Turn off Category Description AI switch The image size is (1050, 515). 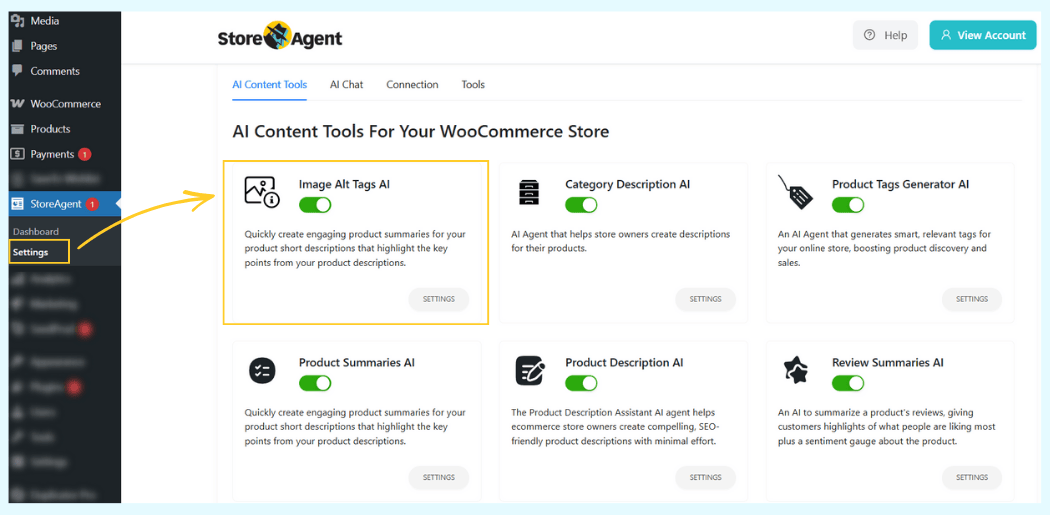(x=581, y=205)
